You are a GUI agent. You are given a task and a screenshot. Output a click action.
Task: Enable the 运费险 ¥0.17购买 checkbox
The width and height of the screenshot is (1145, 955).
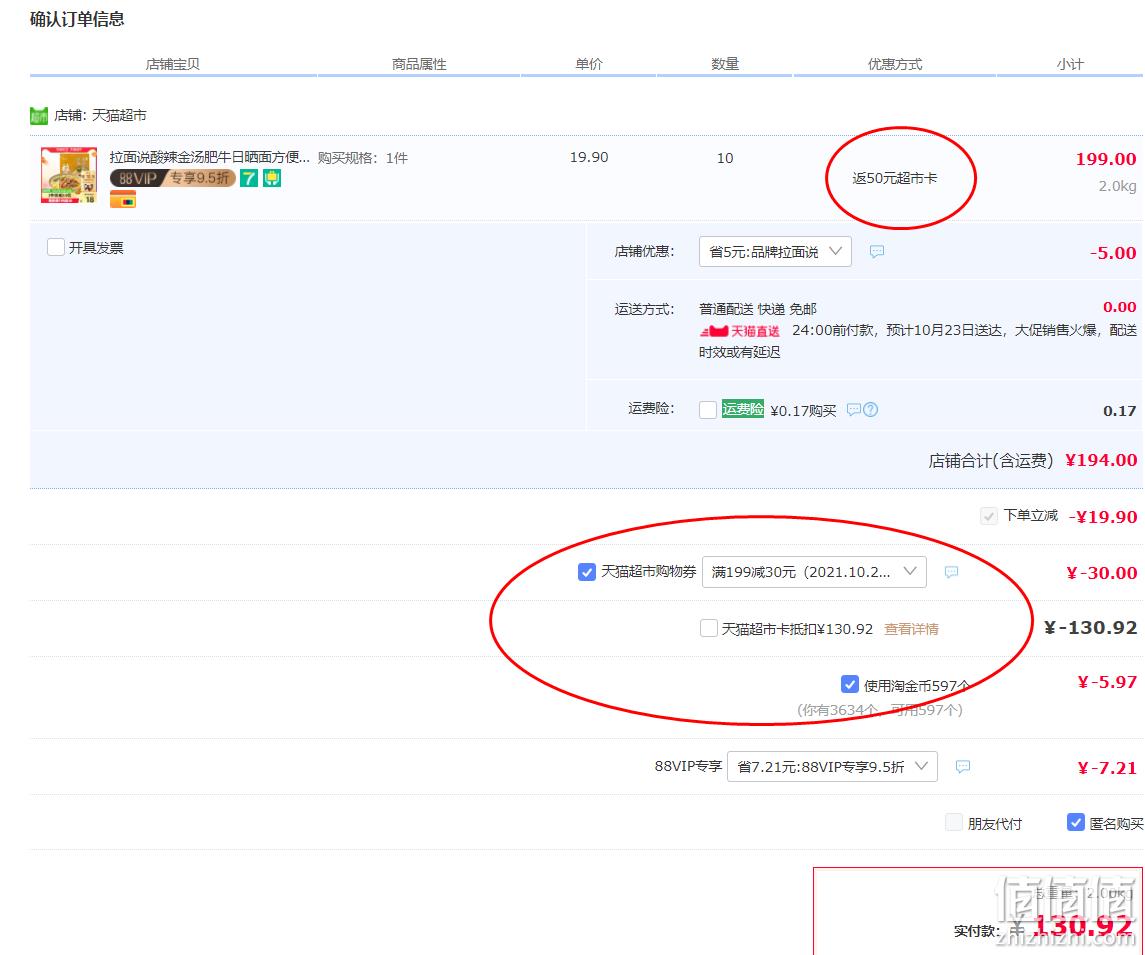[708, 410]
